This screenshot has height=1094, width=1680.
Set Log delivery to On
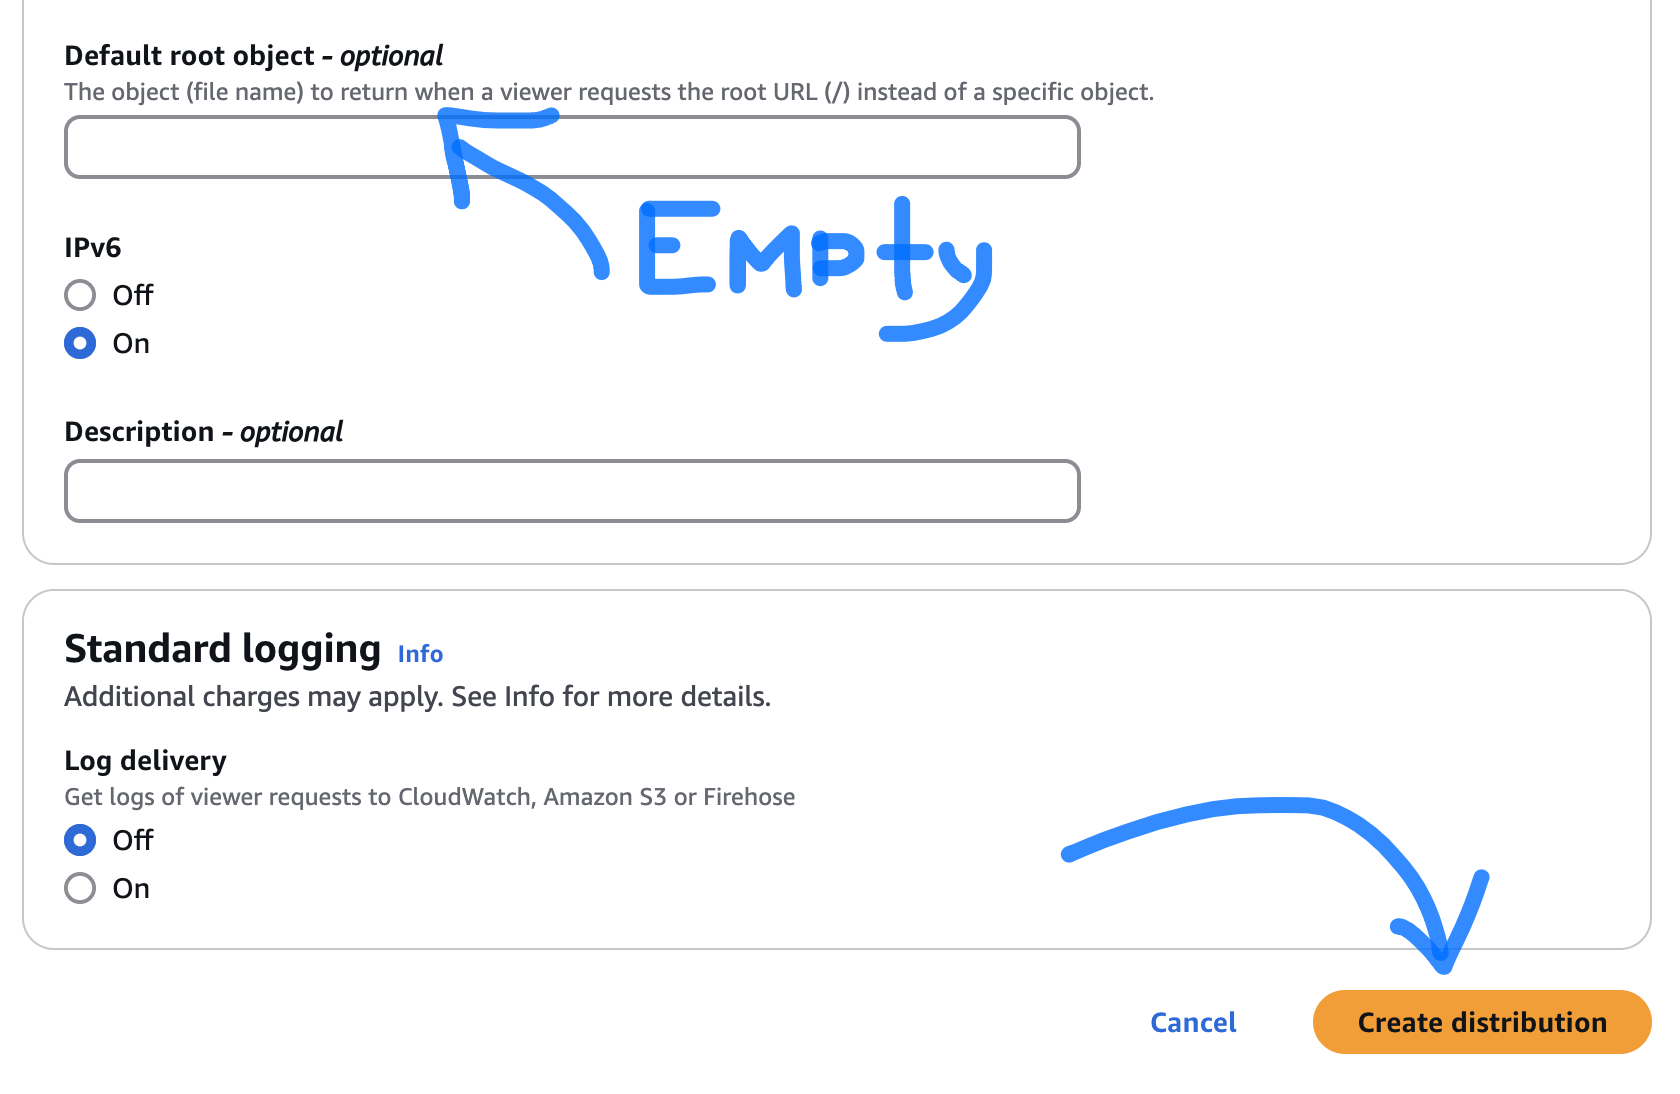click(x=80, y=888)
